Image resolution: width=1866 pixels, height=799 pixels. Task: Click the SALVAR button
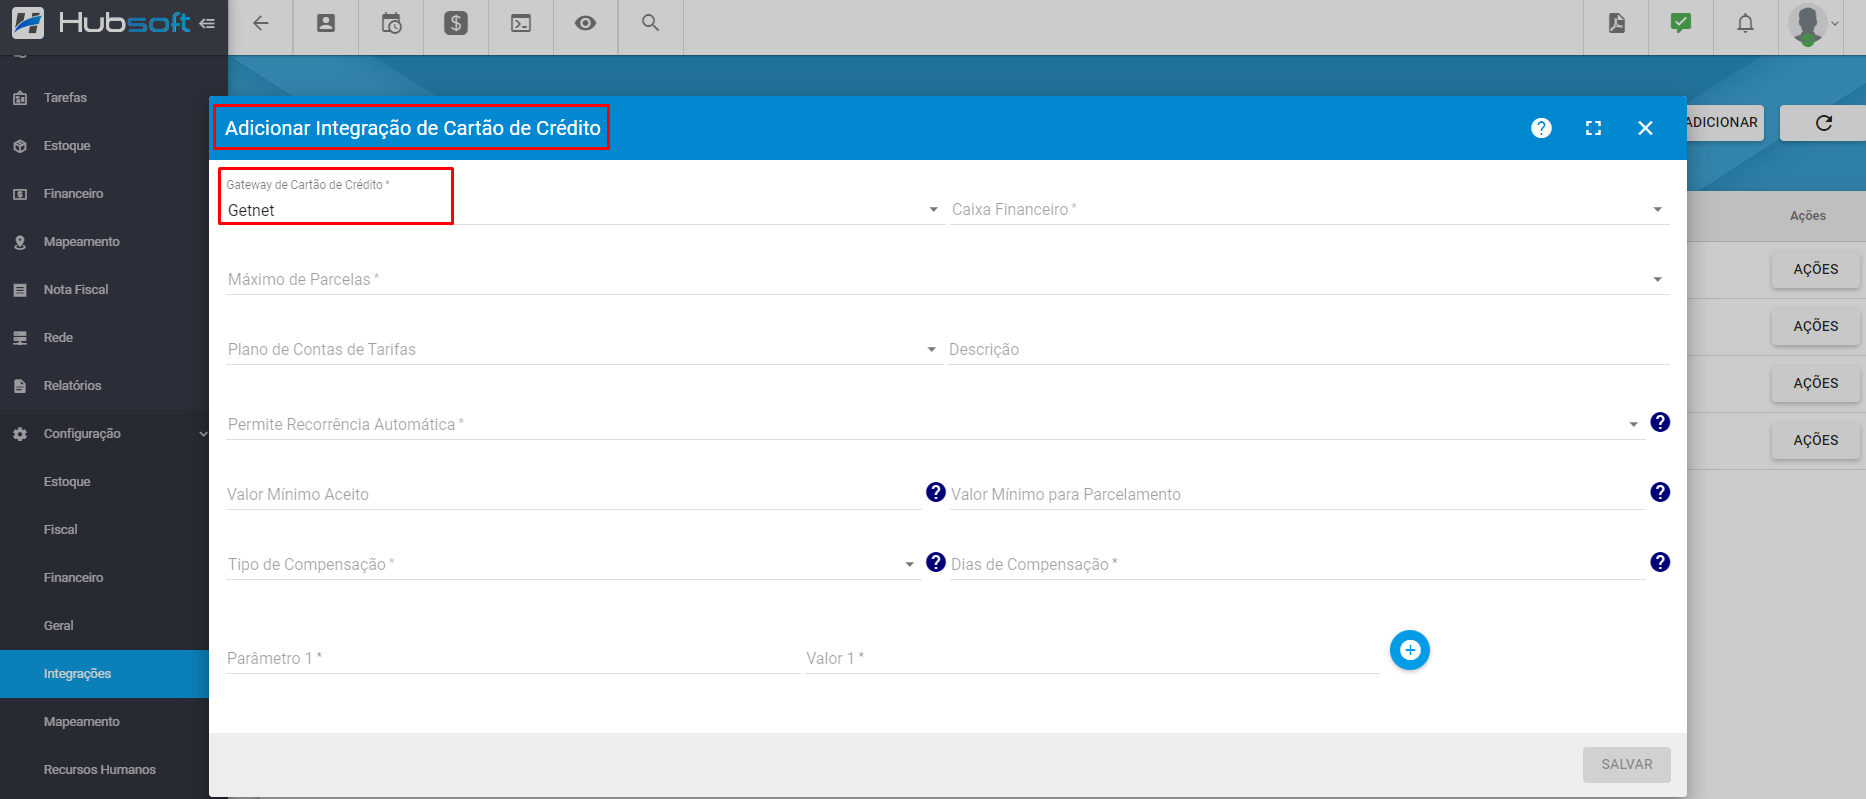click(1627, 764)
